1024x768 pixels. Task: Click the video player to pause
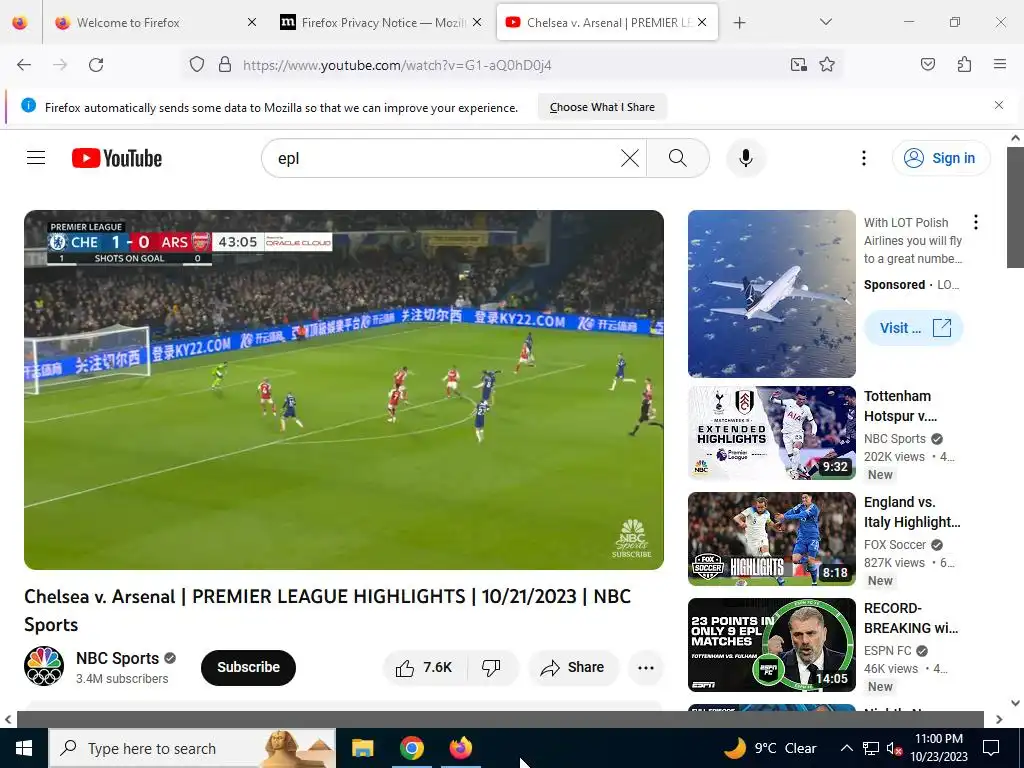pos(344,390)
